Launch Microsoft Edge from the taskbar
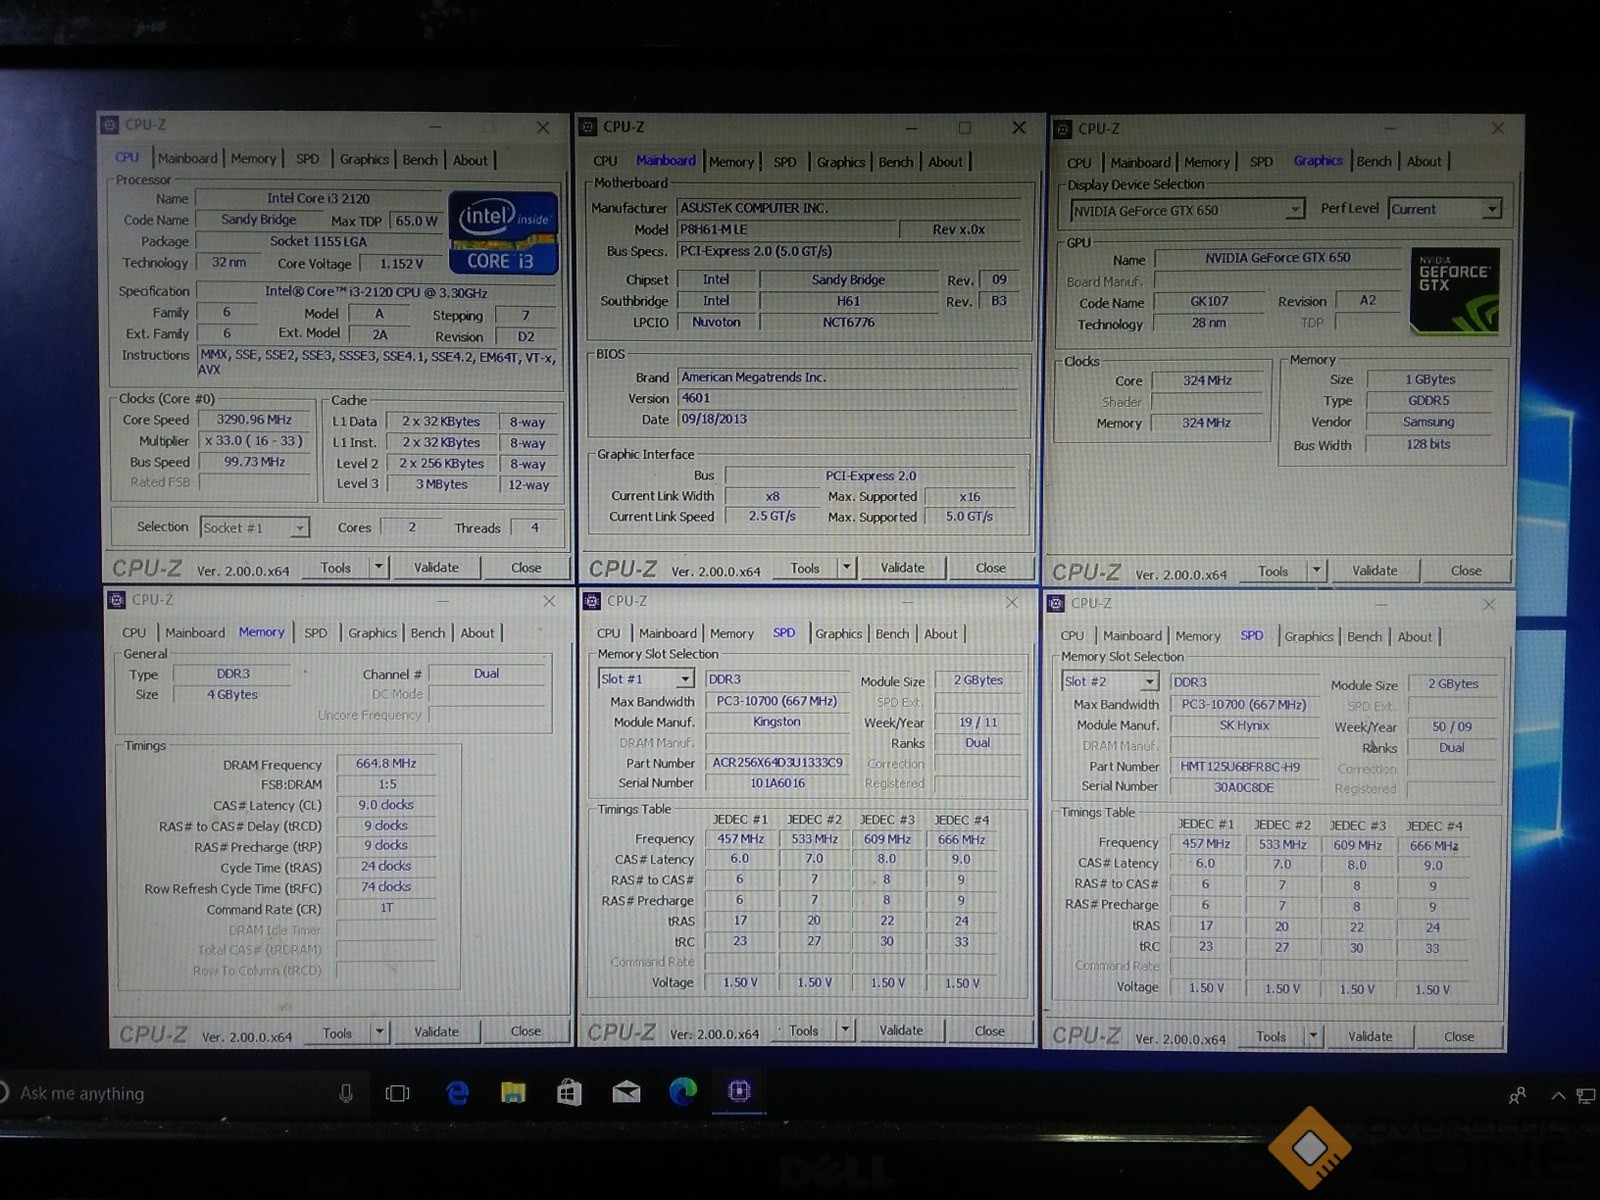This screenshot has height=1200, width=1600. (x=683, y=1091)
